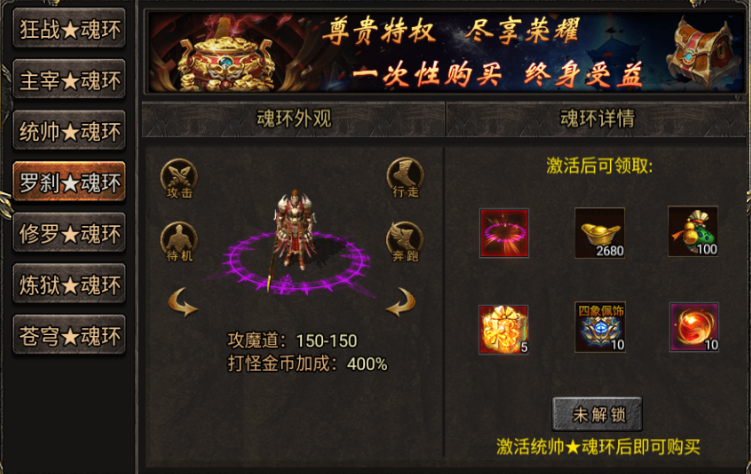Screen dimensions: 751x474
Task: Select the 炼狱★魂环 tab
Action: (69, 284)
